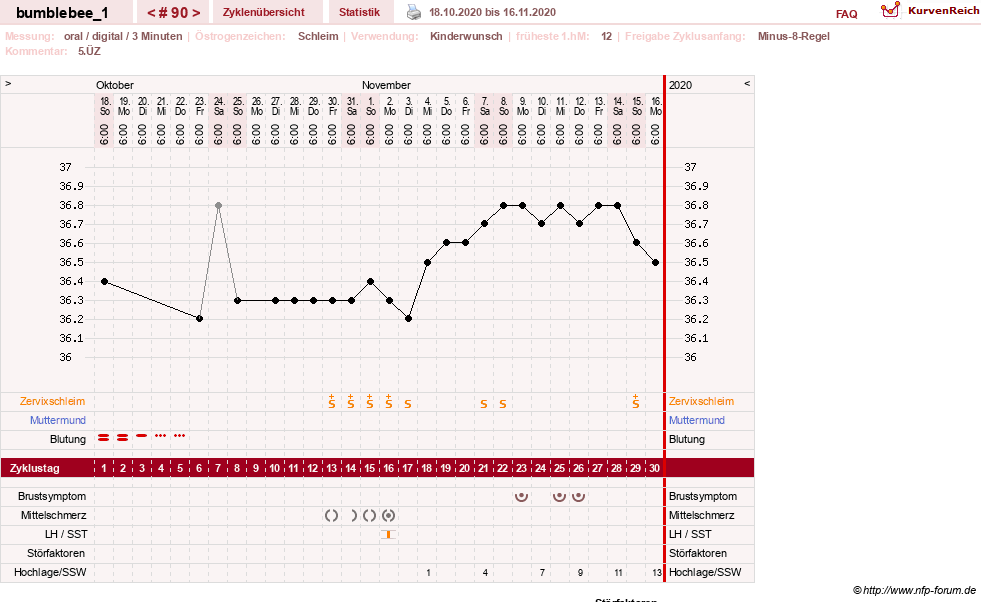This screenshot has height=602, width=981.
Task: Click the S+ mucus symbol on 2 November
Action: [x=389, y=401]
